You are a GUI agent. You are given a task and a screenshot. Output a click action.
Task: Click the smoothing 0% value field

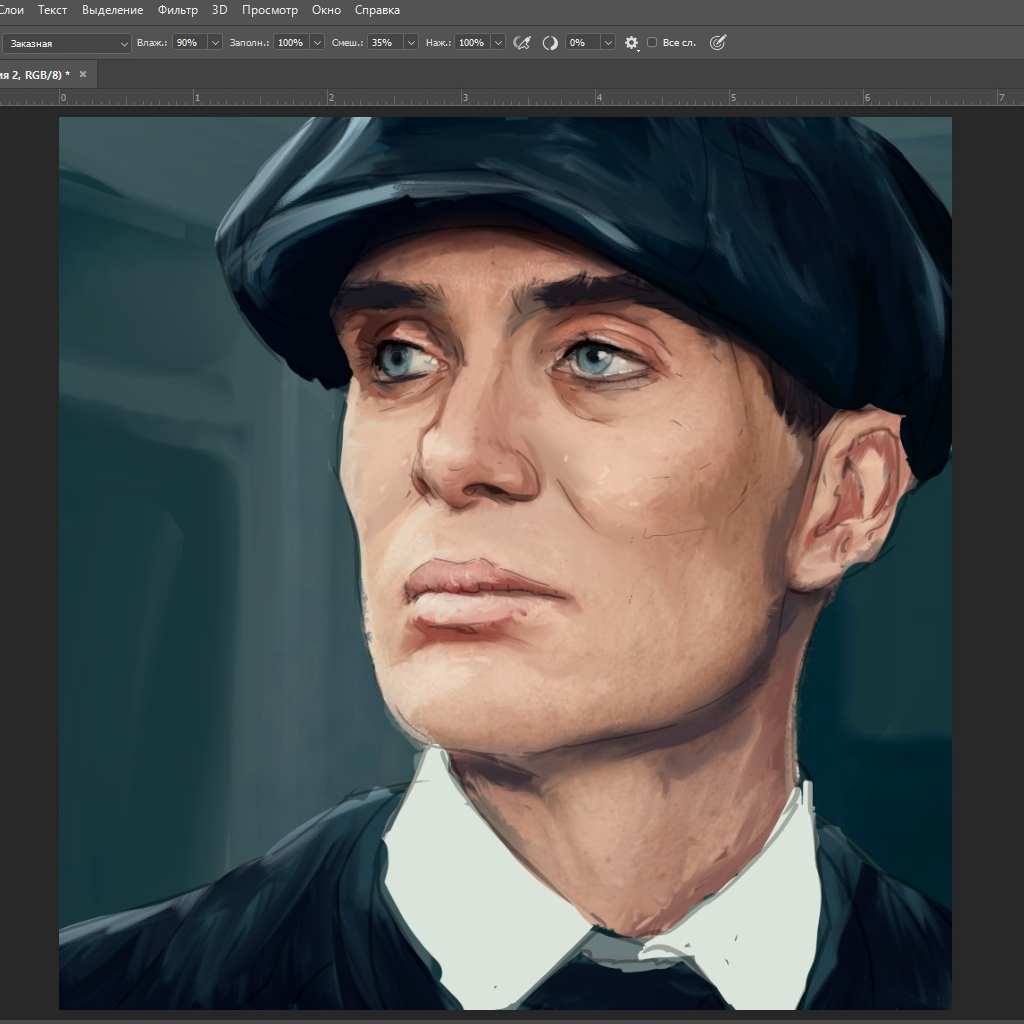[x=583, y=42]
